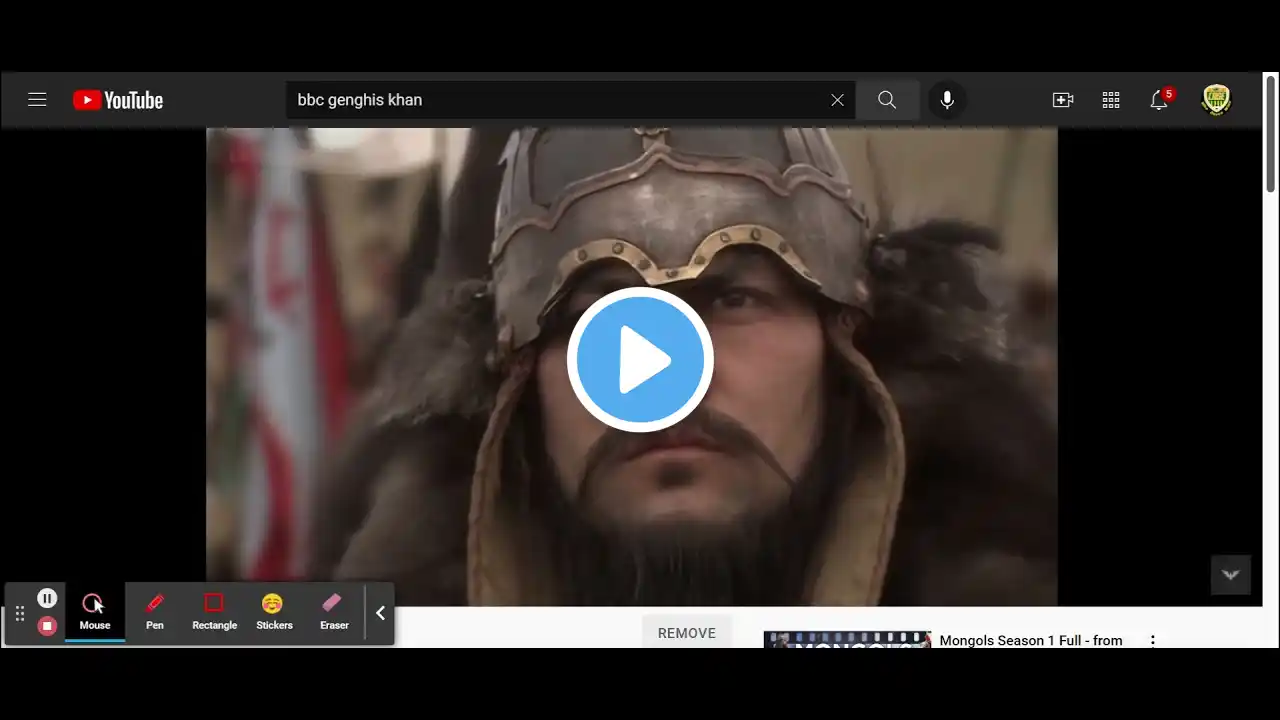The width and height of the screenshot is (1280, 720).
Task: Open the YouTube apps grid
Action: tap(1111, 100)
